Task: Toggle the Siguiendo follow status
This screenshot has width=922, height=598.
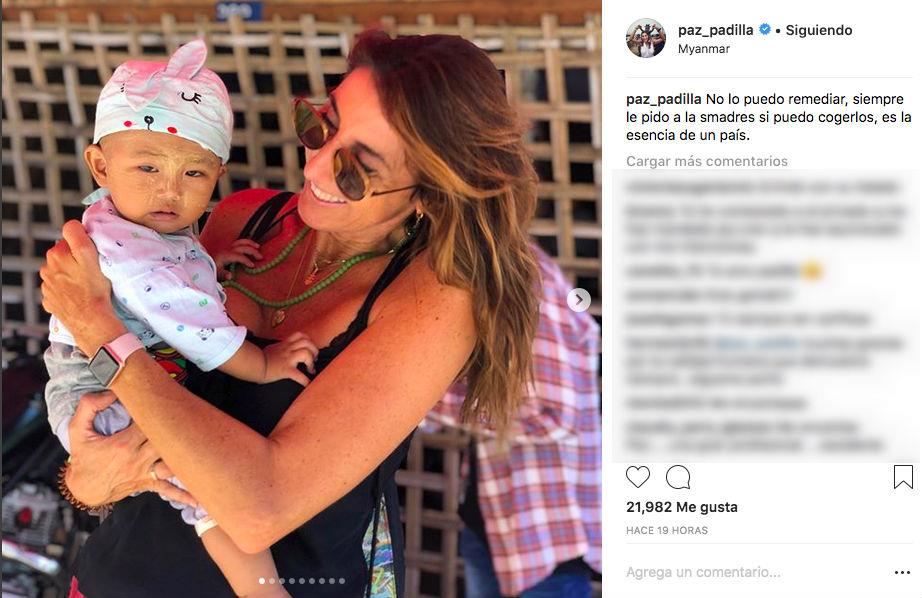Action: (x=819, y=30)
